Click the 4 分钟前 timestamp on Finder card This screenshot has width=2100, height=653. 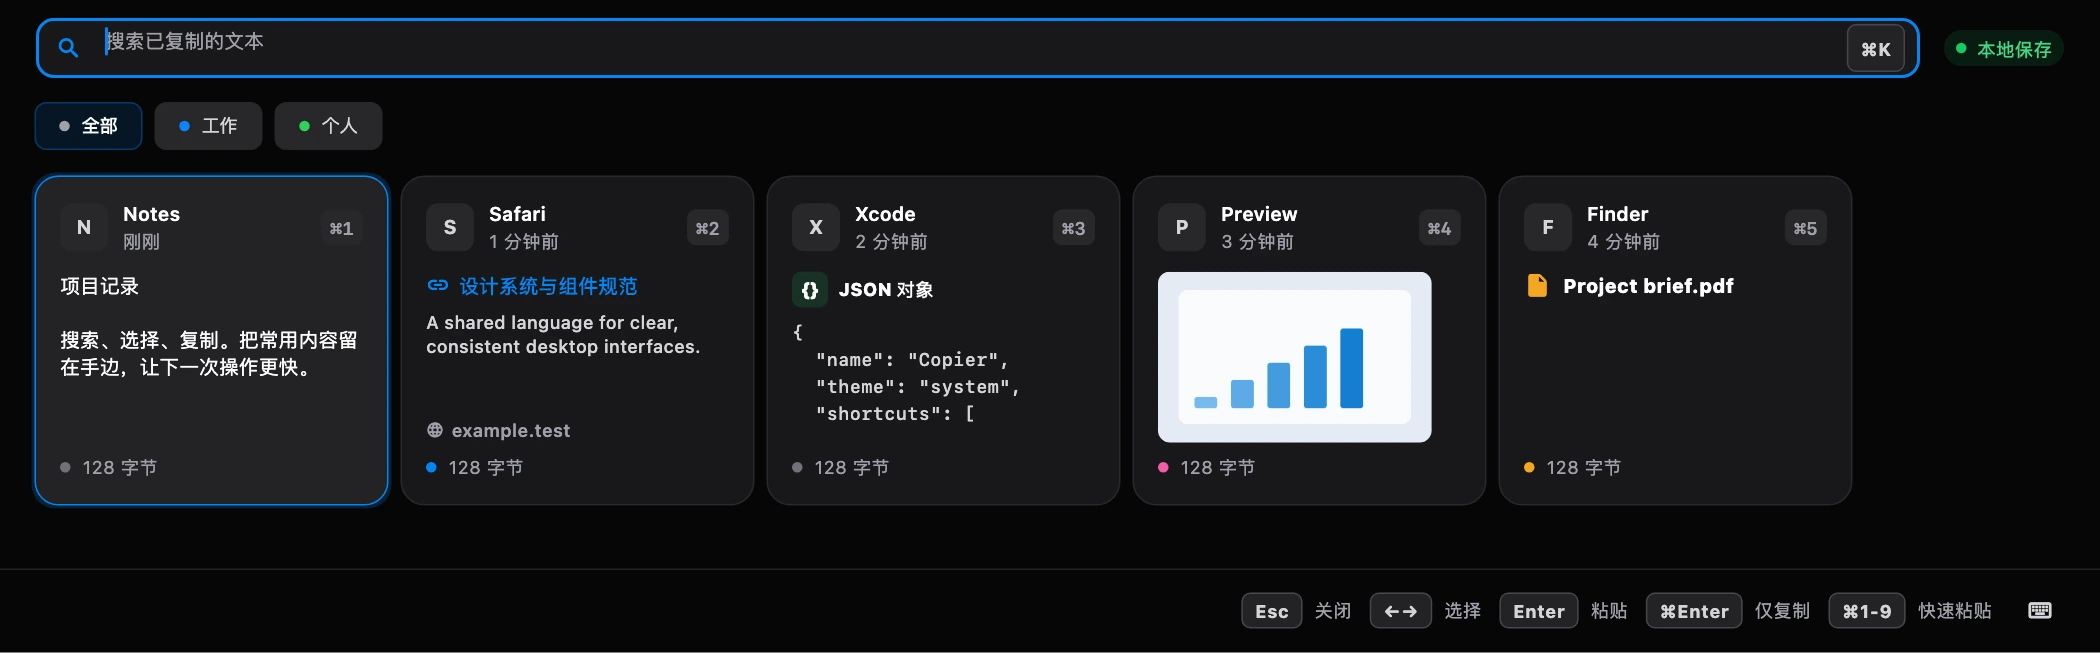click(1623, 242)
